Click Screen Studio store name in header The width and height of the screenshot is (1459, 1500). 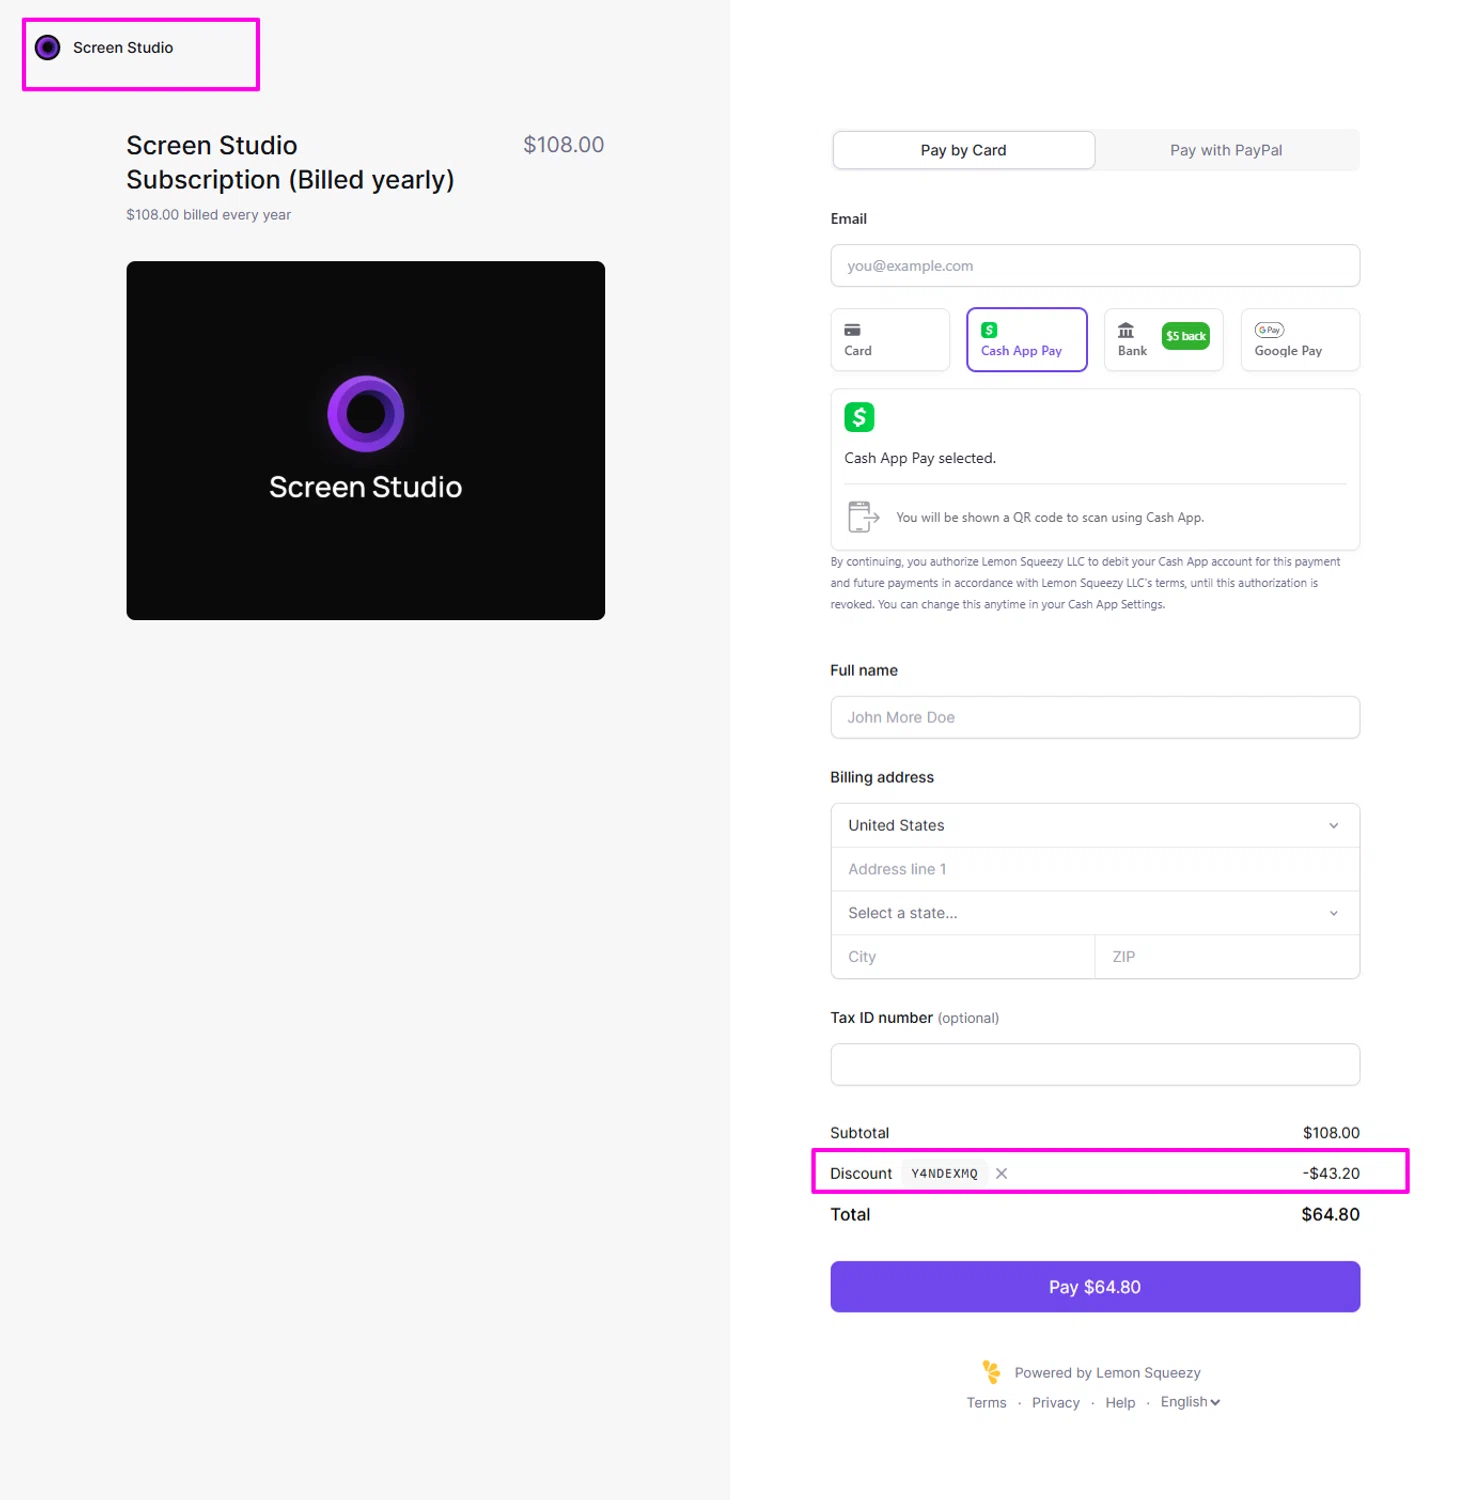click(123, 47)
